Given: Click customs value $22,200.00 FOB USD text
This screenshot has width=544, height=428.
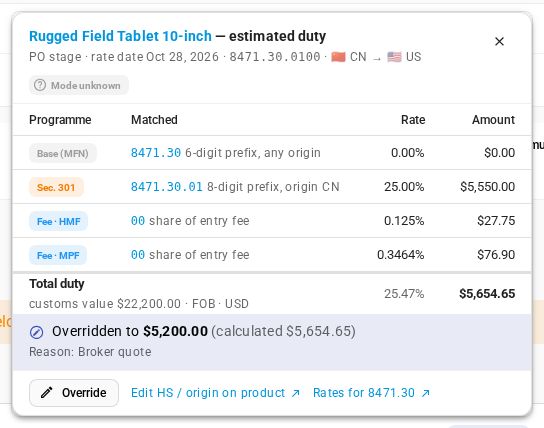Looking at the screenshot, I should click(139, 304).
